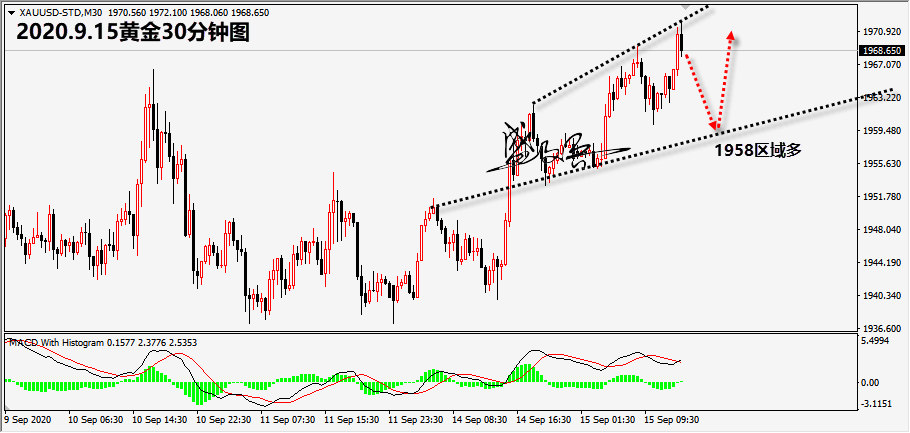The image size is (910, 433).
Task: Click the 1967.070 price axis label
Action: click(x=882, y=65)
